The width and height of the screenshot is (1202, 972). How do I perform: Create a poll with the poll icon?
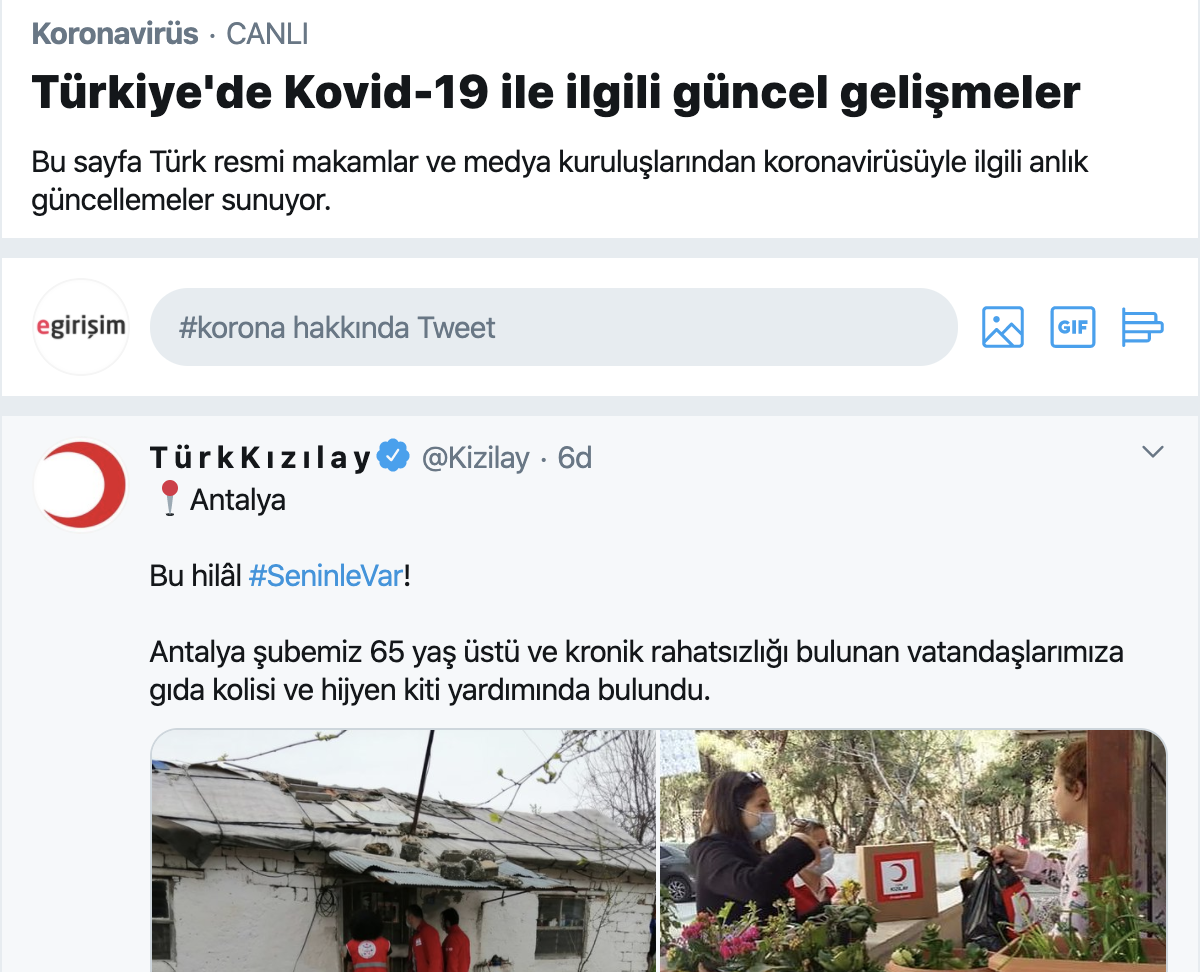(x=1143, y=327)
